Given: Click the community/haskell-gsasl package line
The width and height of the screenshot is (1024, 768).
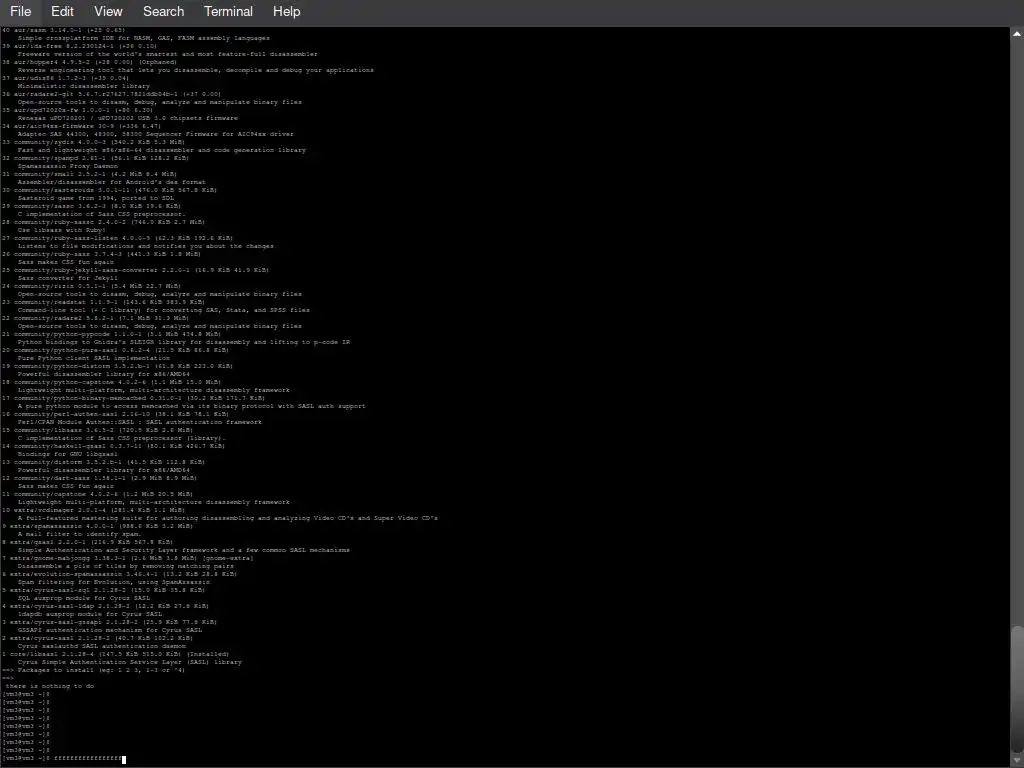Looking at the screenshot, I should [114, 446].
